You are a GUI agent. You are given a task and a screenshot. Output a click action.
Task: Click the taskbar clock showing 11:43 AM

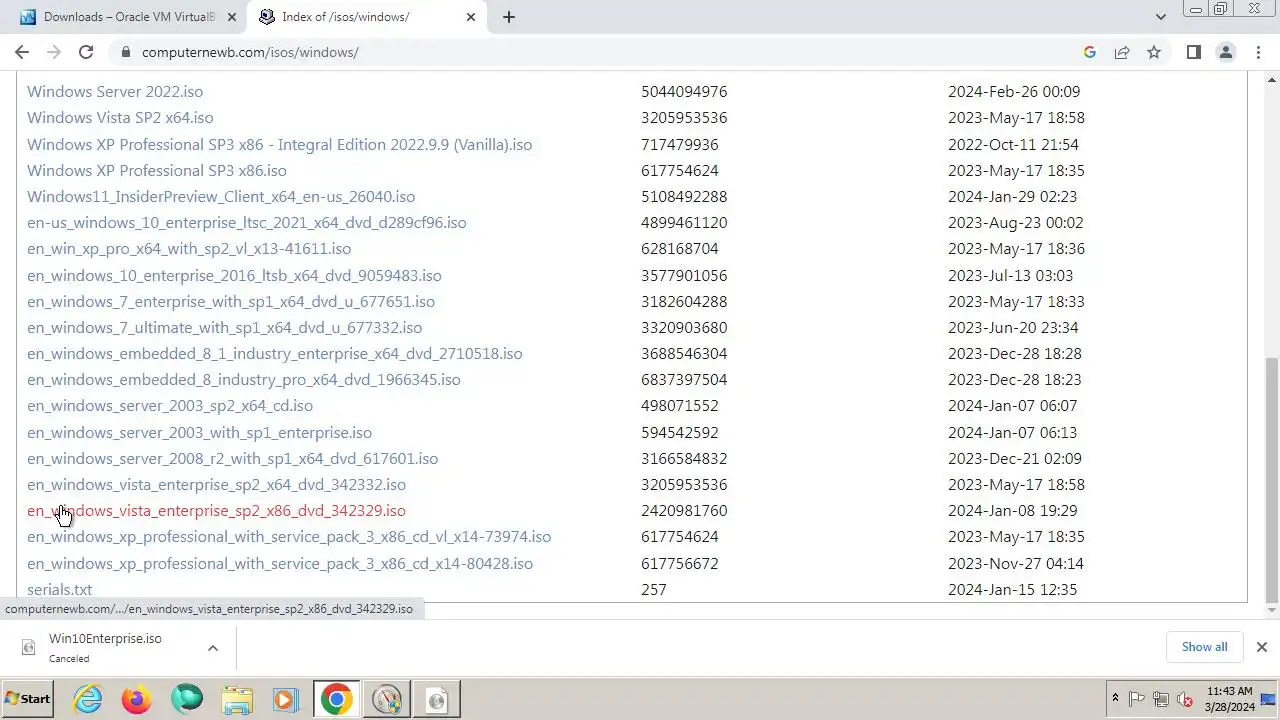point(1229,699)
